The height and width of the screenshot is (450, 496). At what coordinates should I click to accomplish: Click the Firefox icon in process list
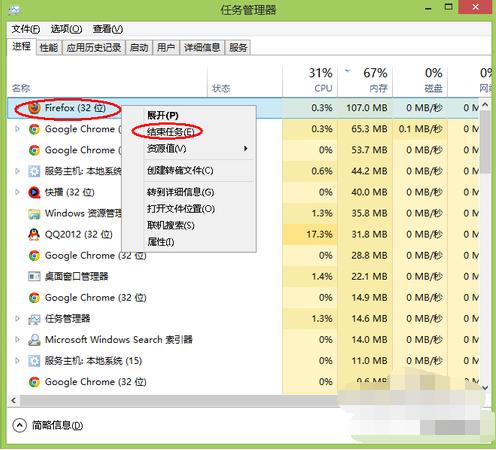(x=34, y=108)
